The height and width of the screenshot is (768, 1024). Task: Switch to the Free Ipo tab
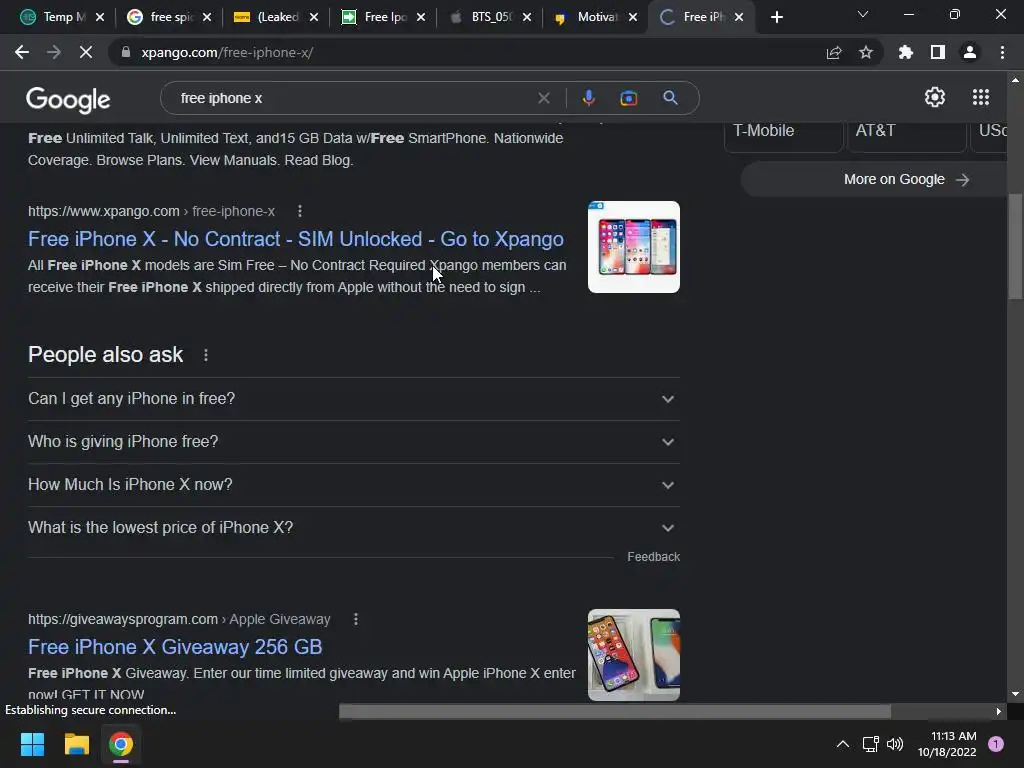376,17
